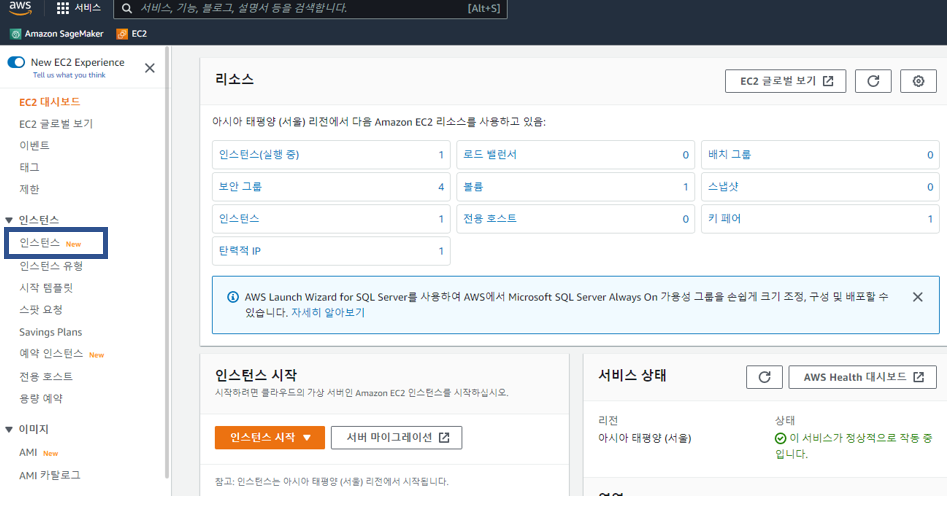Open 스냅샷 resource link

723,186
